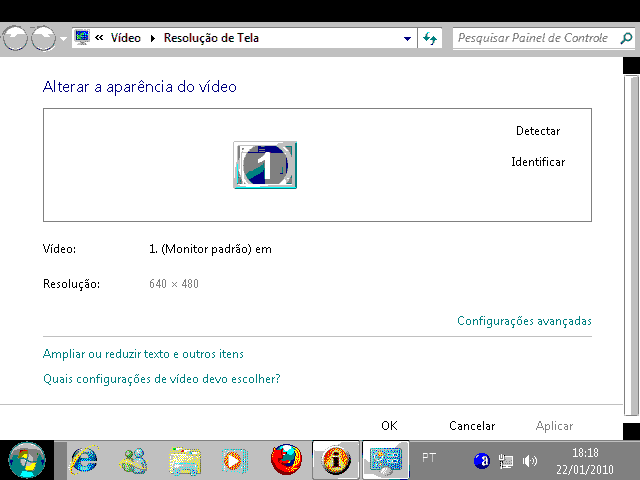This screenshot has width=640, height=480.
Task: Expand the breadcrumb arrow after Vídeo
Action: click(153, 38)
